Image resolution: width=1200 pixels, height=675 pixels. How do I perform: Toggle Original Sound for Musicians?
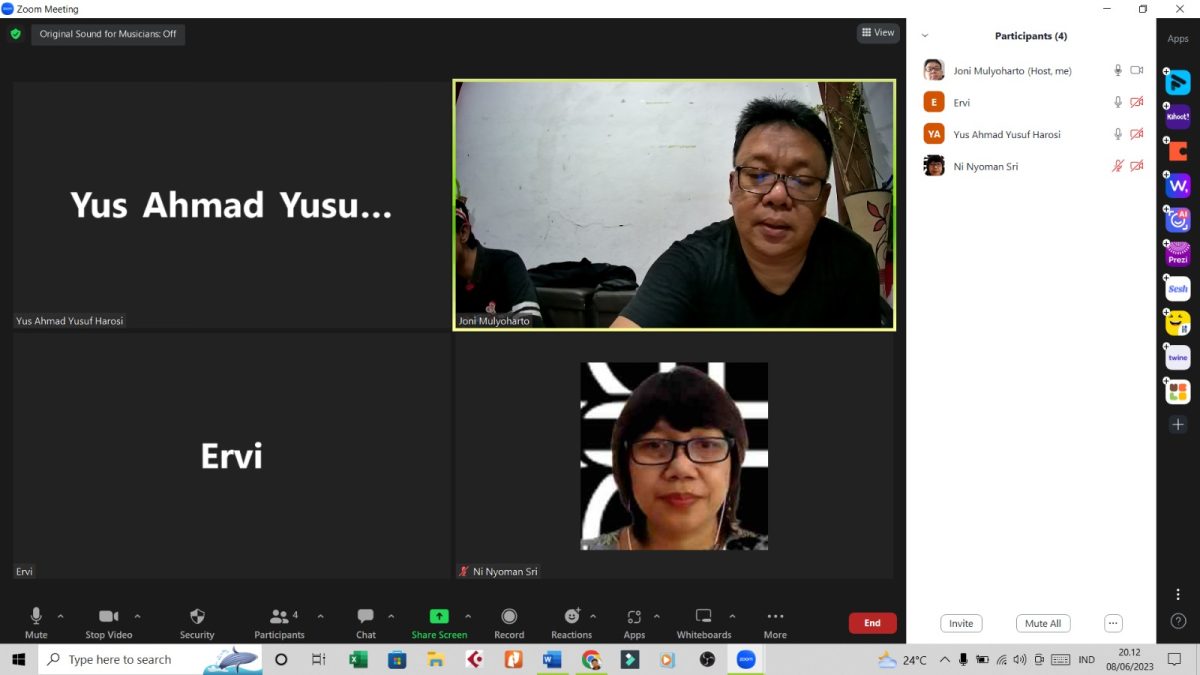[108, 34]
